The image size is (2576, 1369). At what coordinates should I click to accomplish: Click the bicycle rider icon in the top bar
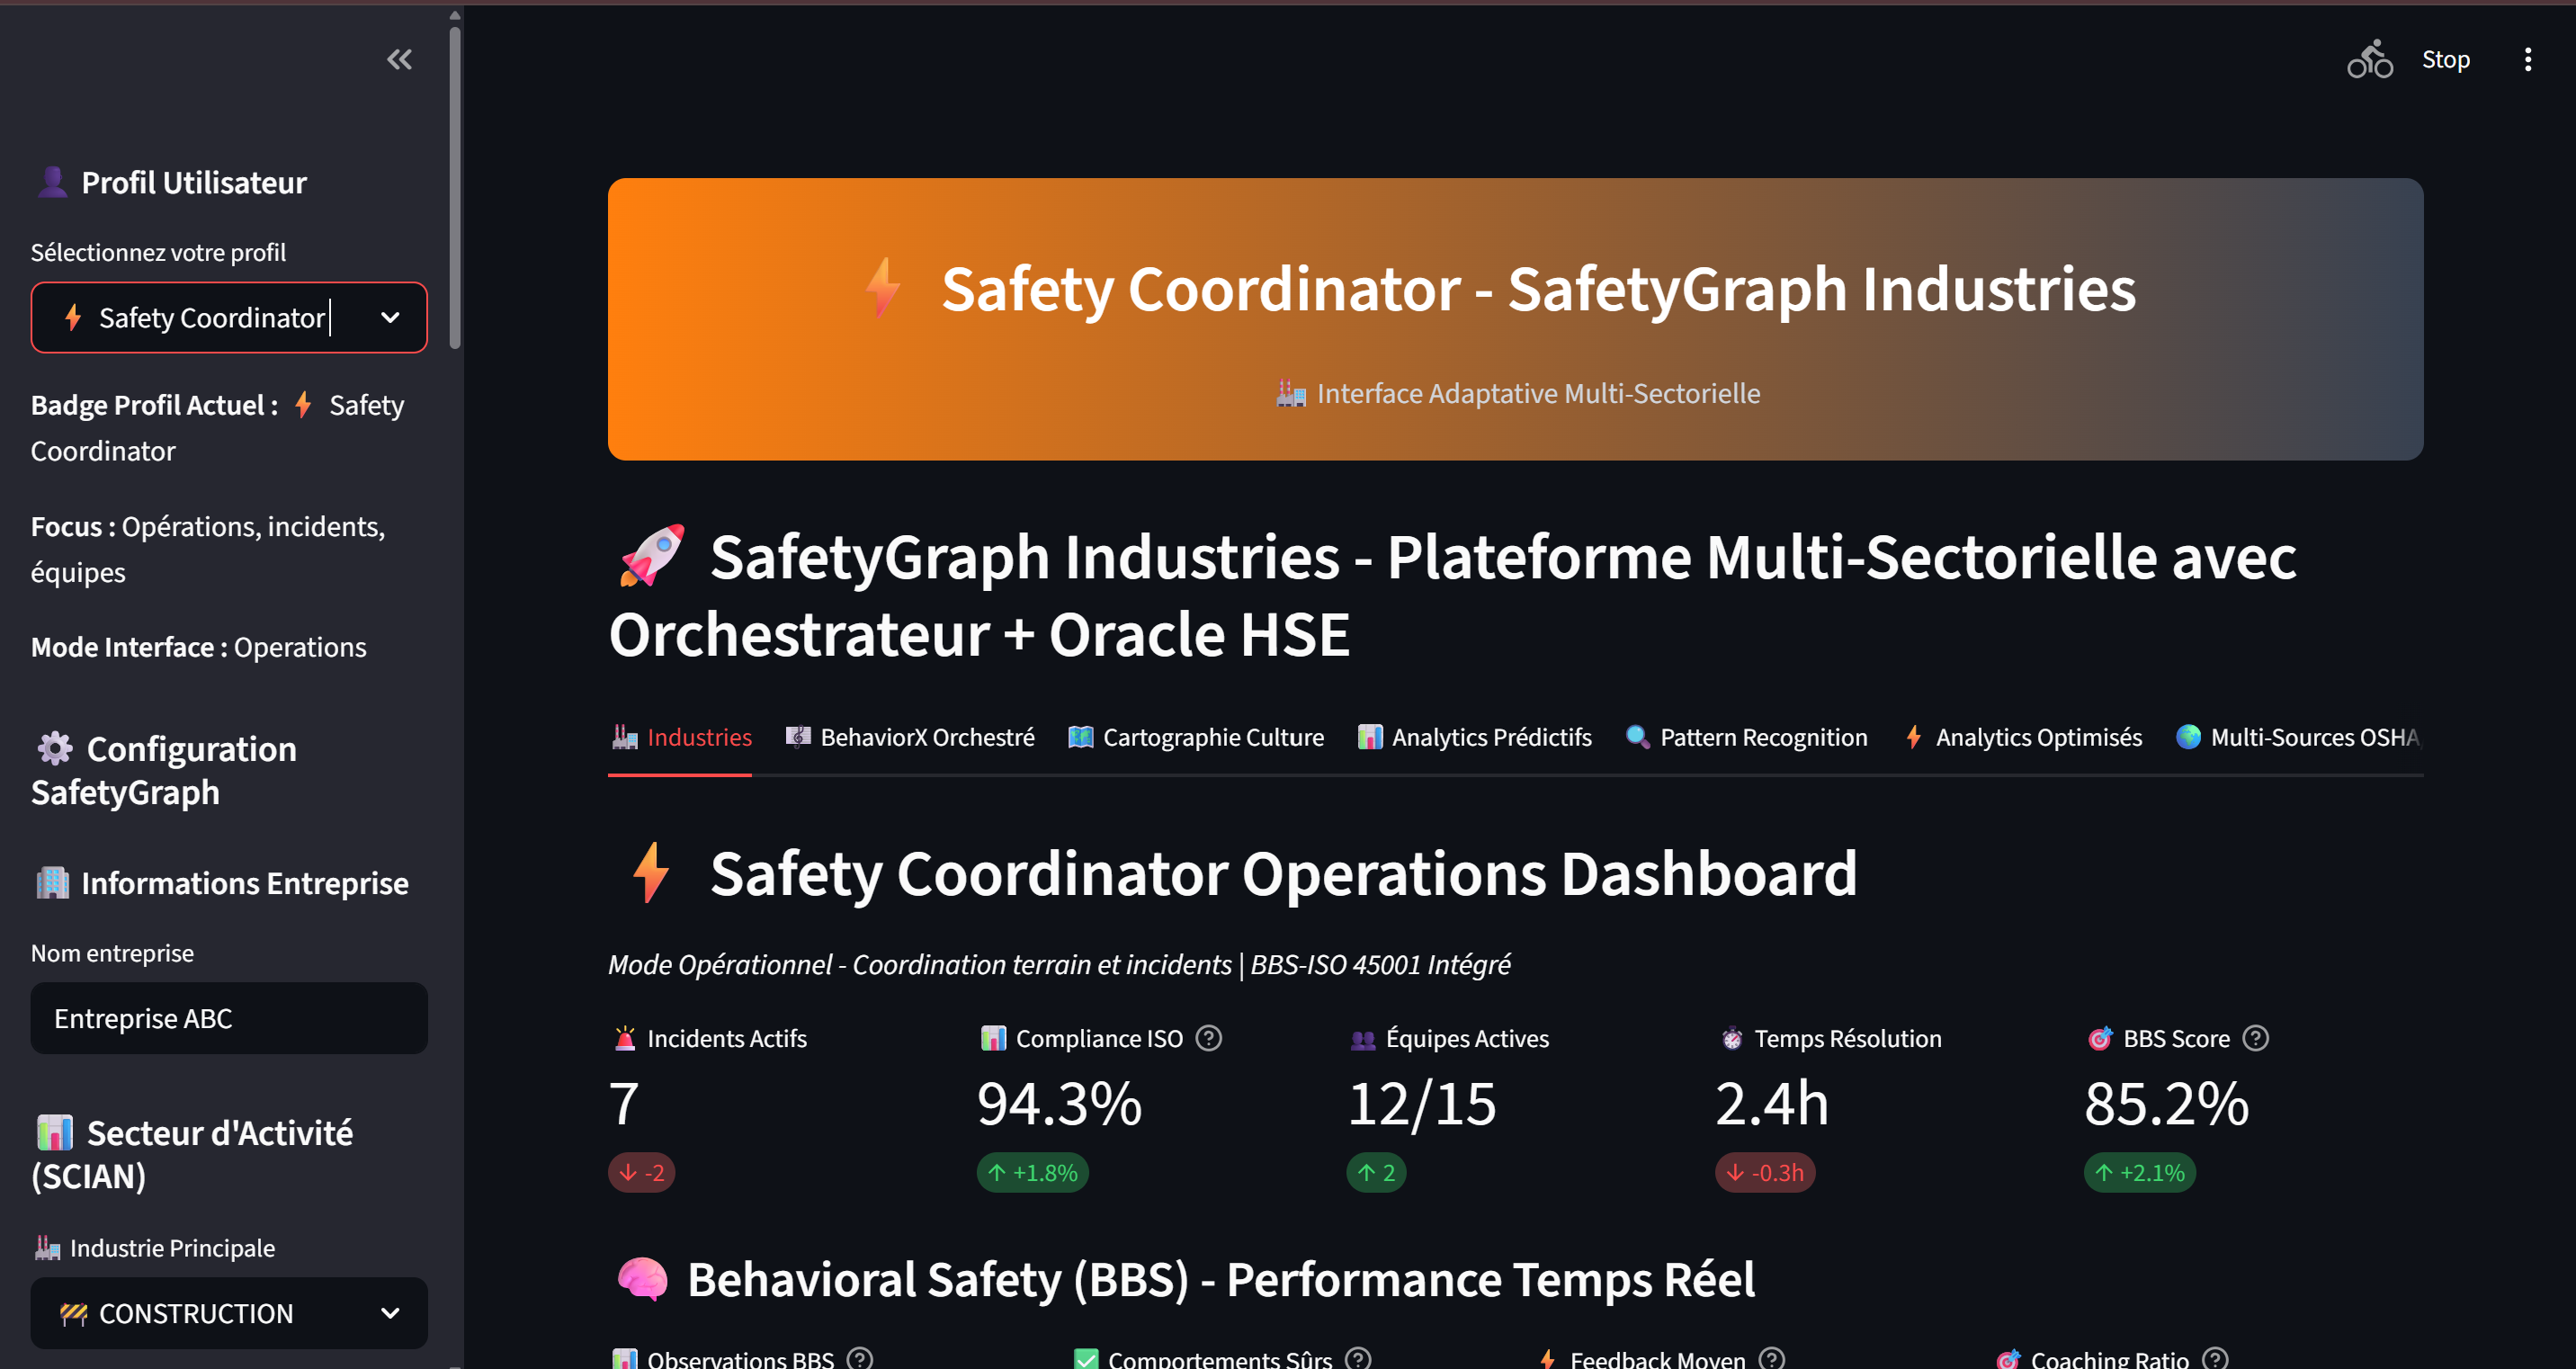pos(2370,59)
